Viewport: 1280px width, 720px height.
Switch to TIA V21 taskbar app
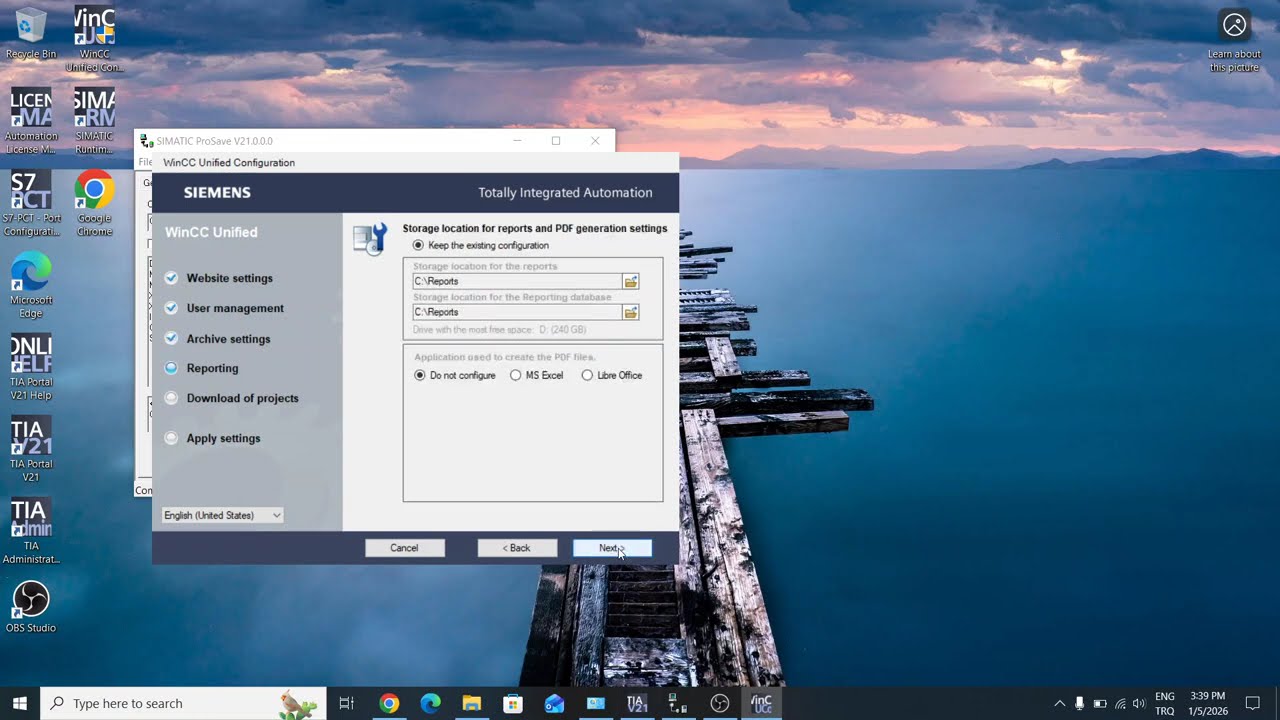637,703
